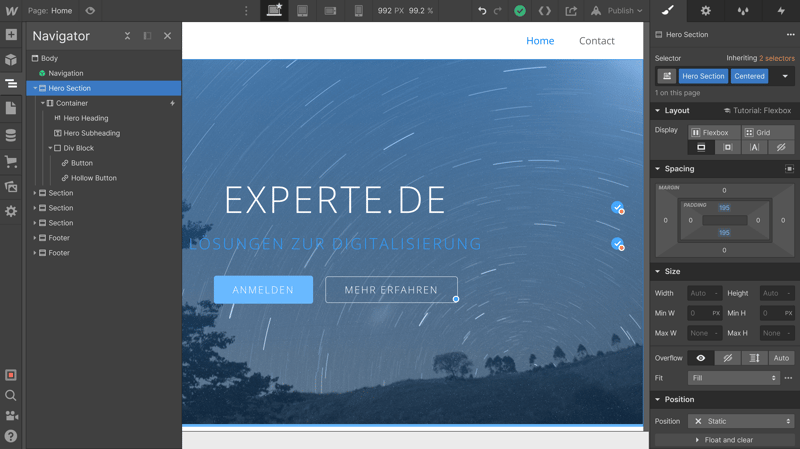
Task: Click the ANMELDEN button on canvas
Action: point(263,290)
